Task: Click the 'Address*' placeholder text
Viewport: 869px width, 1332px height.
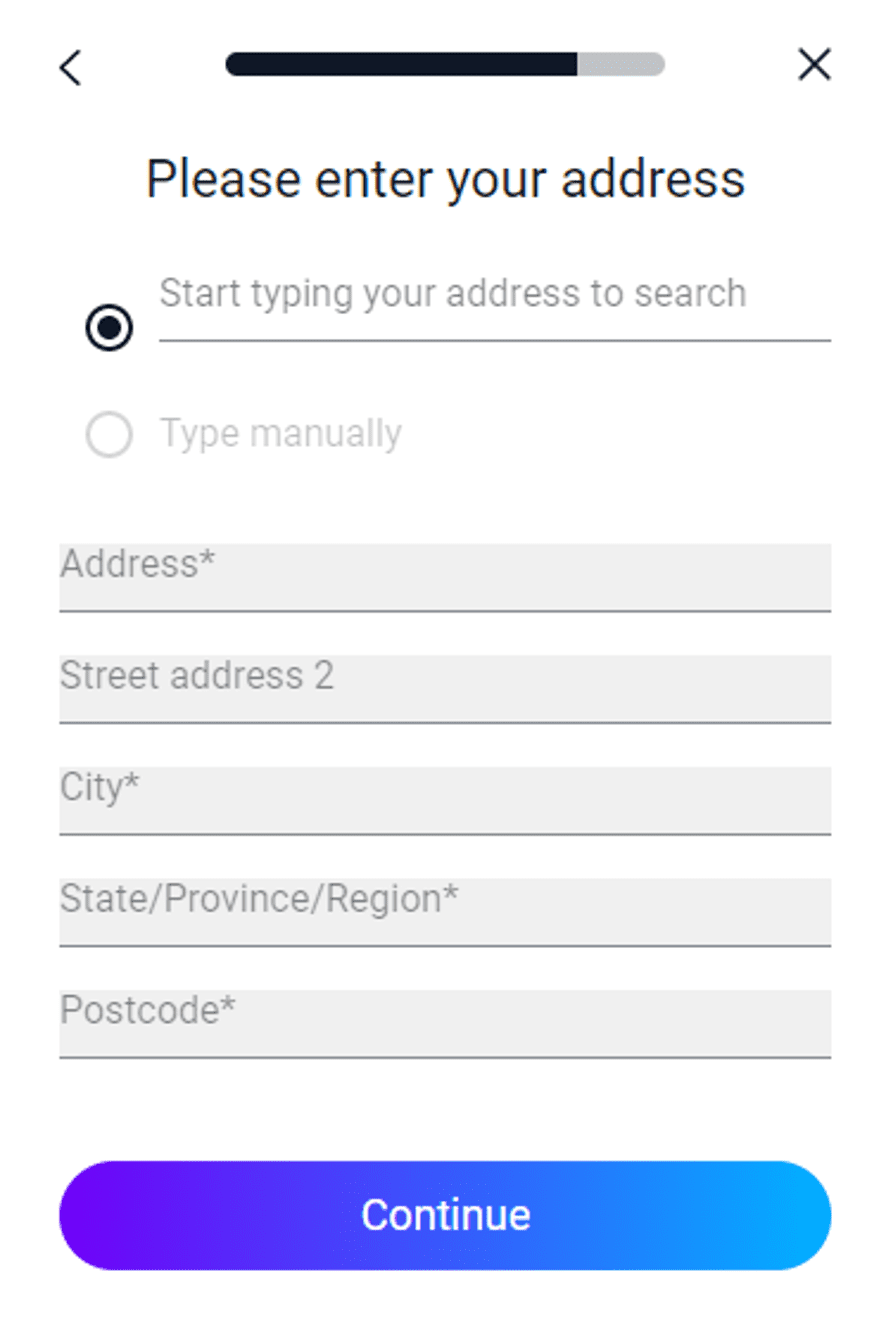Action: click(138, 565)
